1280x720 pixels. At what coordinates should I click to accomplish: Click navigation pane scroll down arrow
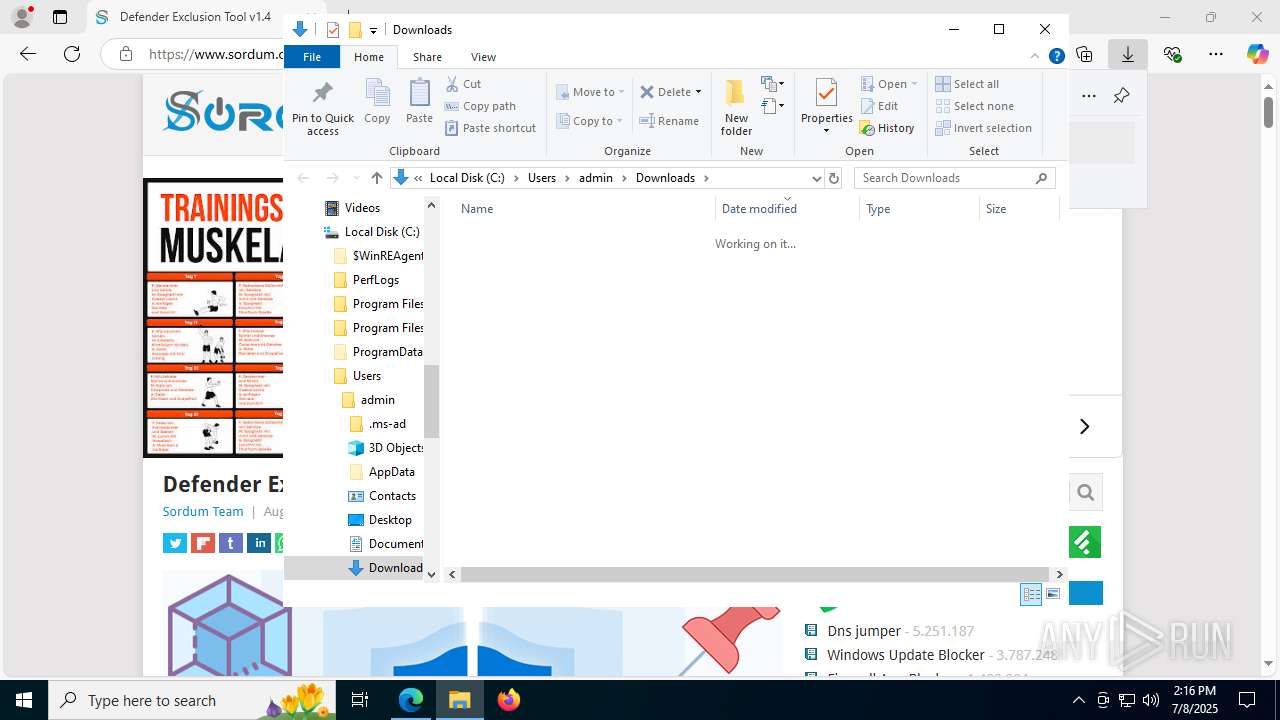click(432, 574)
